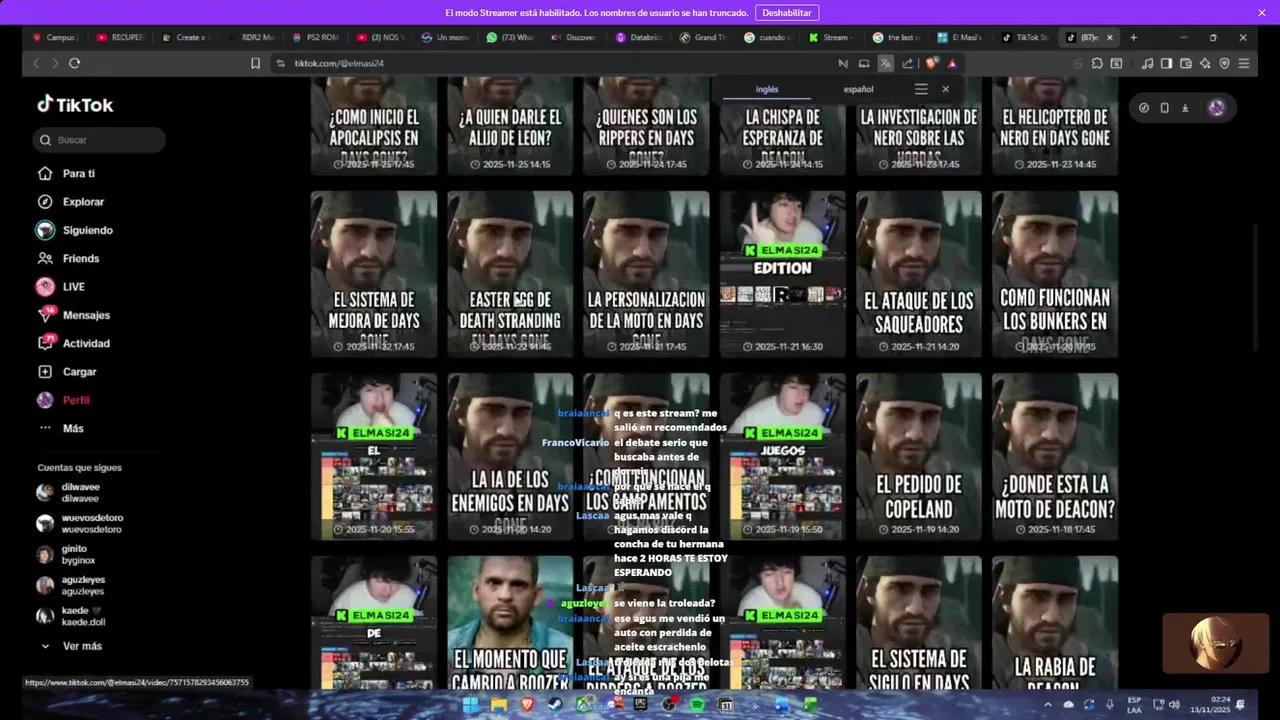
Task: Open Brave browser from taskbar
Action: point(527,705)
